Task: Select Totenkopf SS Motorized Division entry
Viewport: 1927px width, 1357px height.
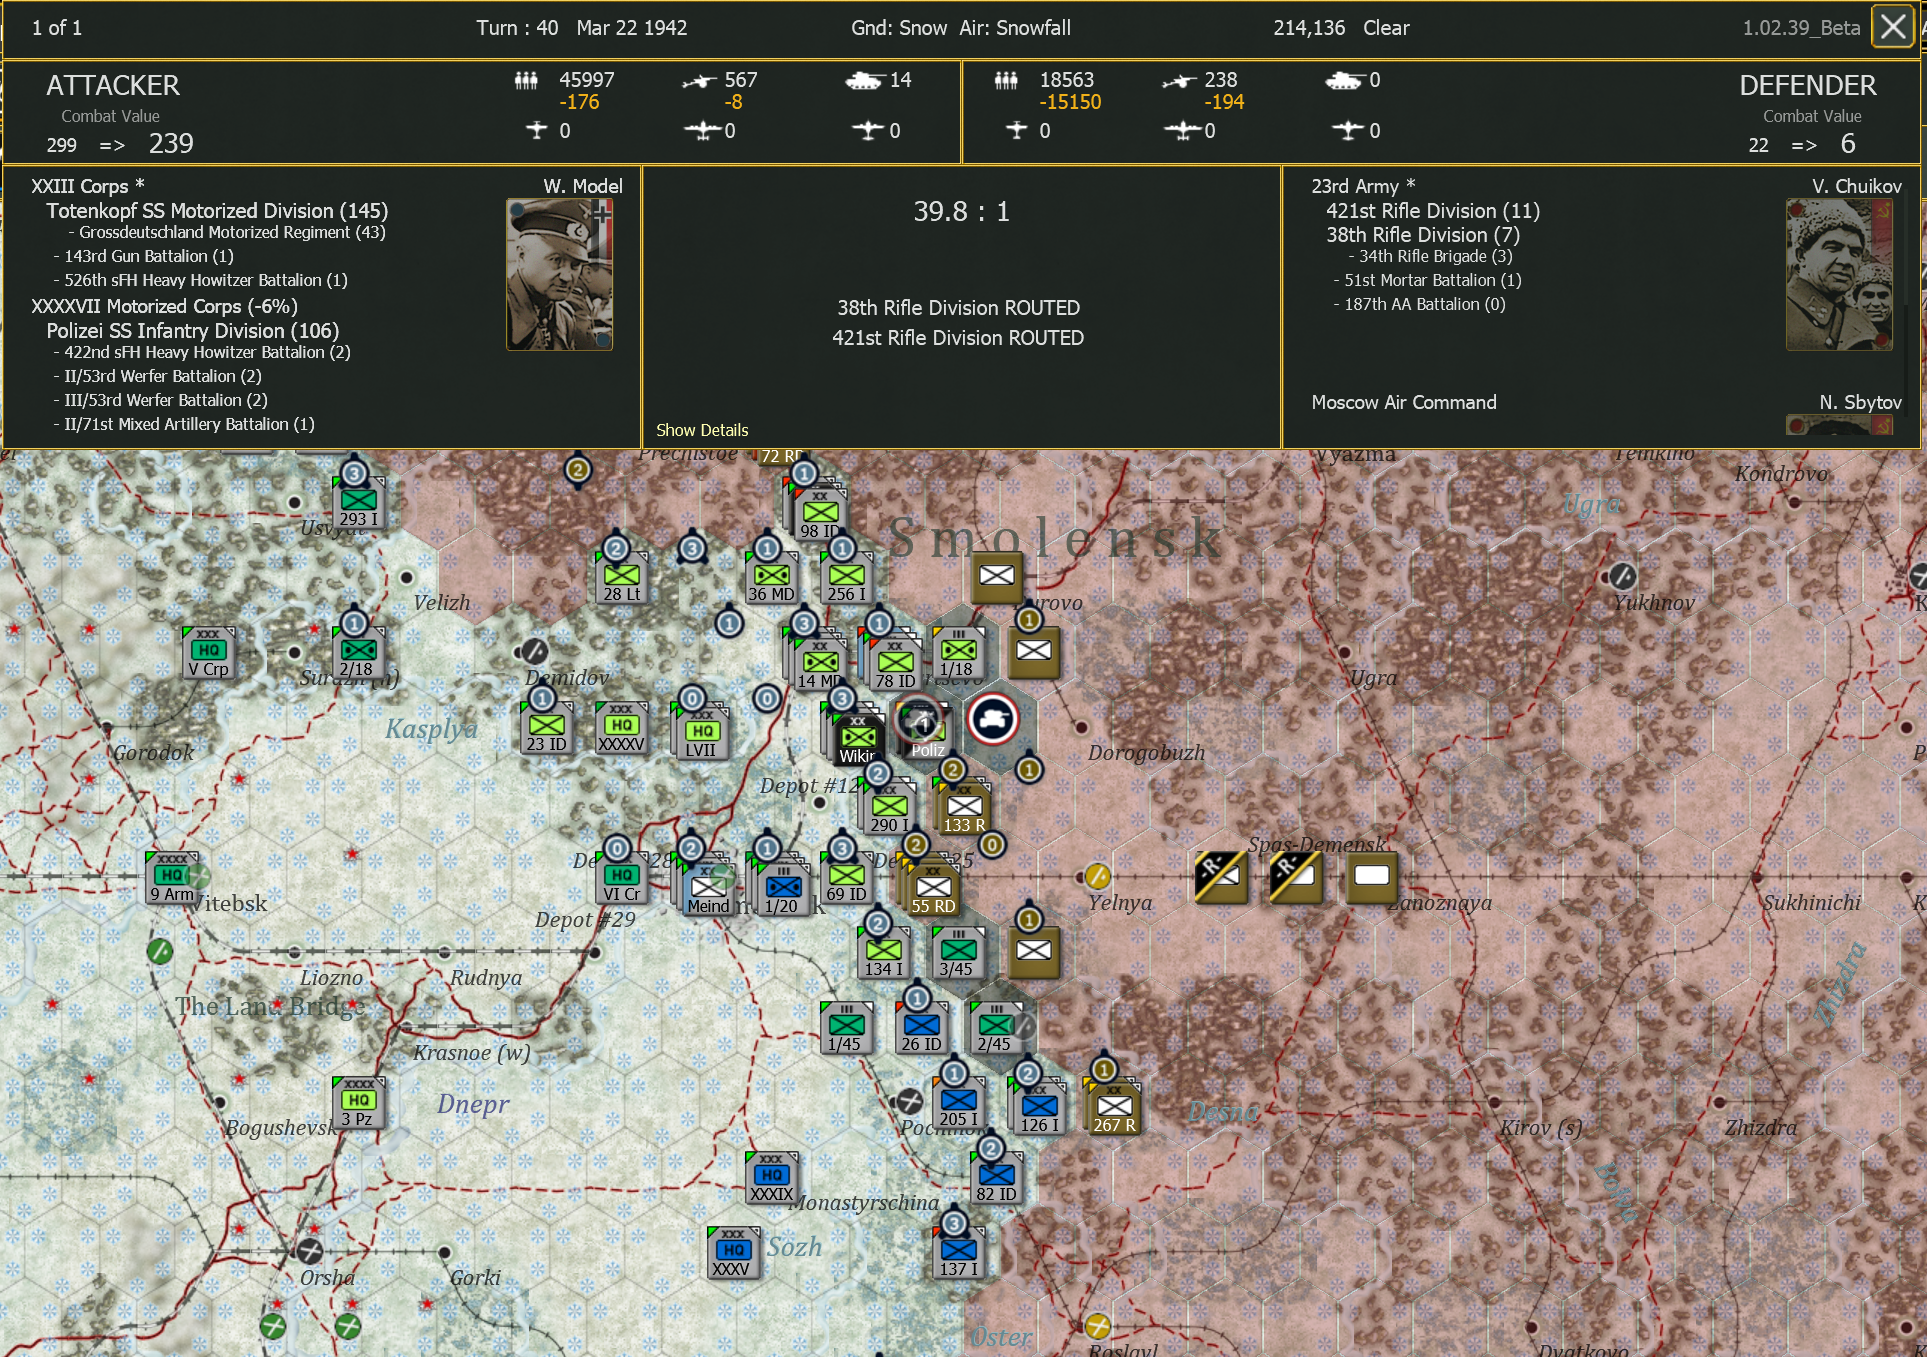Action: click(217, 211)
